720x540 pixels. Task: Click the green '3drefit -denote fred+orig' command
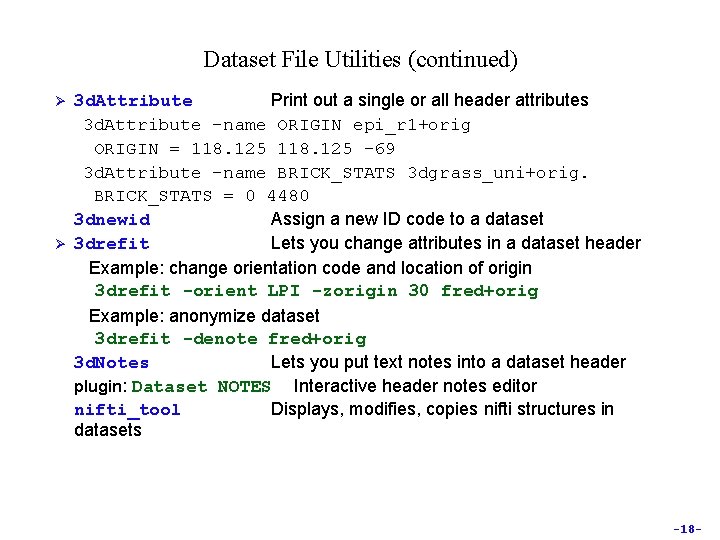pos(231,339)
